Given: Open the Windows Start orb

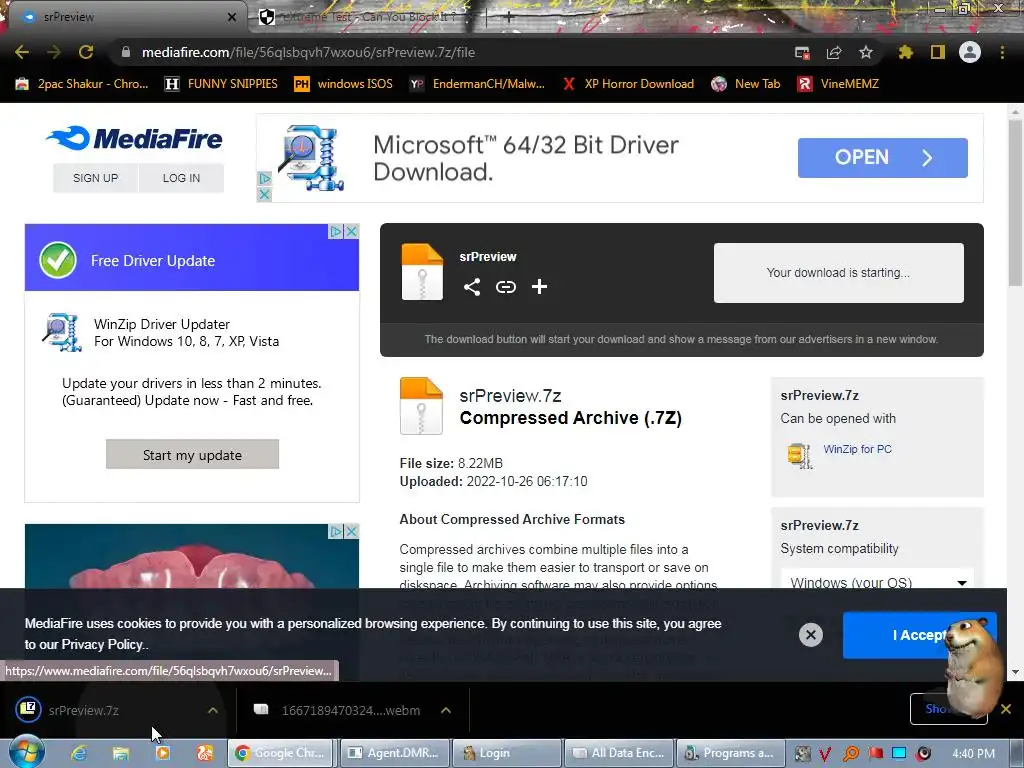Looking at the screenshot, I should click(27, 752).
